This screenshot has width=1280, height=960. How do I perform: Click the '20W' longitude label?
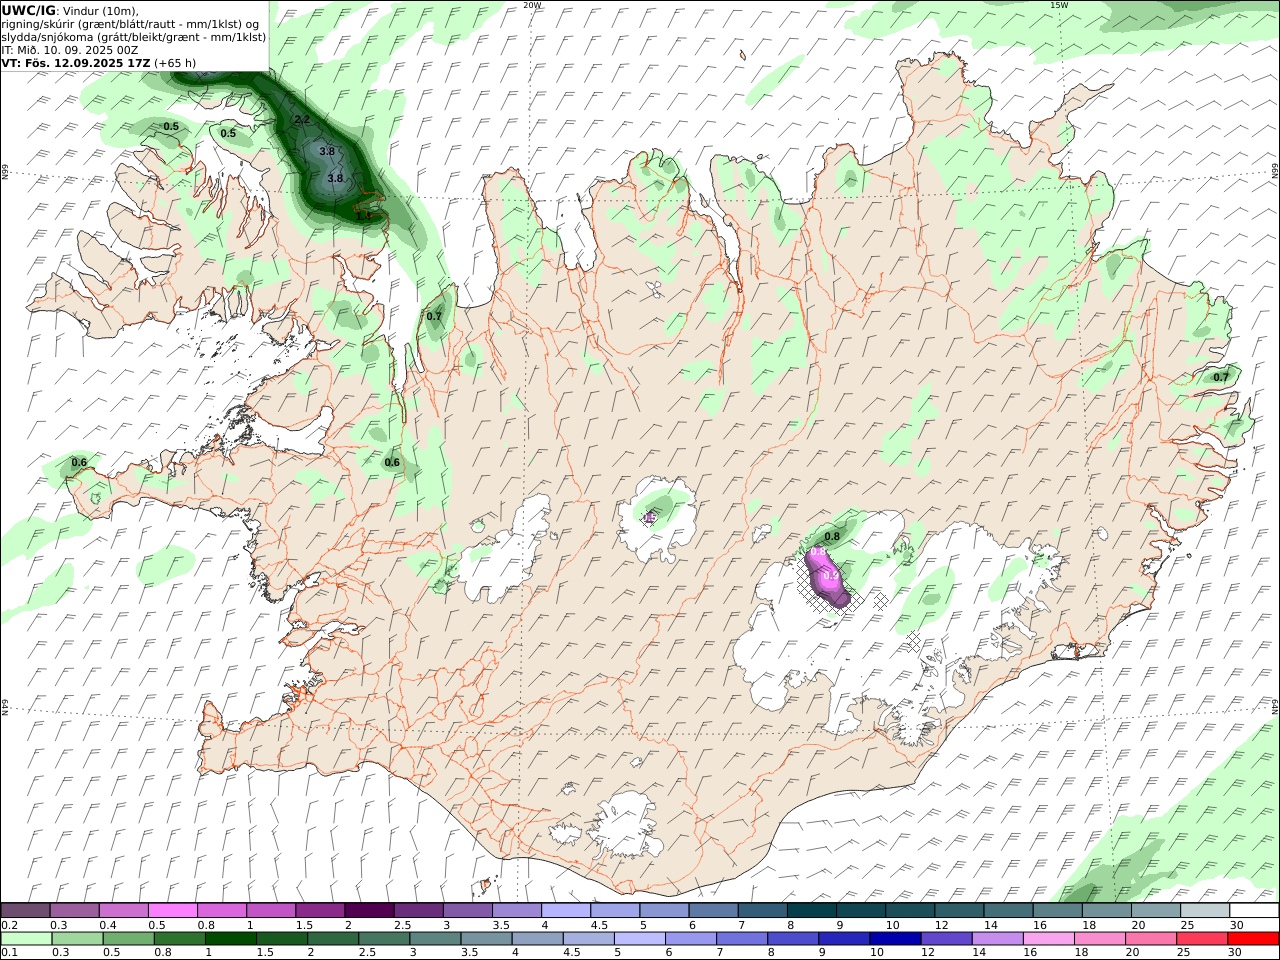(x=532, y=5)
